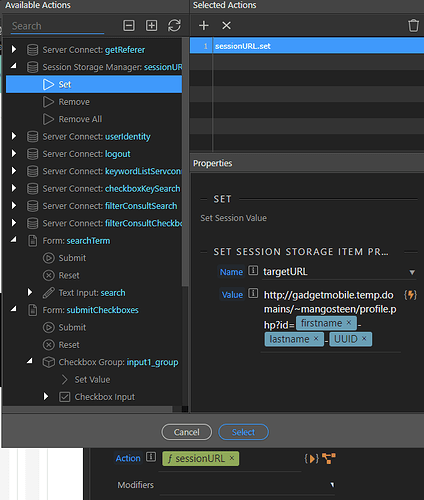The height and width of the screenshot is (500, 424).
Task: Collapse the Form searchTerm node
Action: click(x=14, y=240)
